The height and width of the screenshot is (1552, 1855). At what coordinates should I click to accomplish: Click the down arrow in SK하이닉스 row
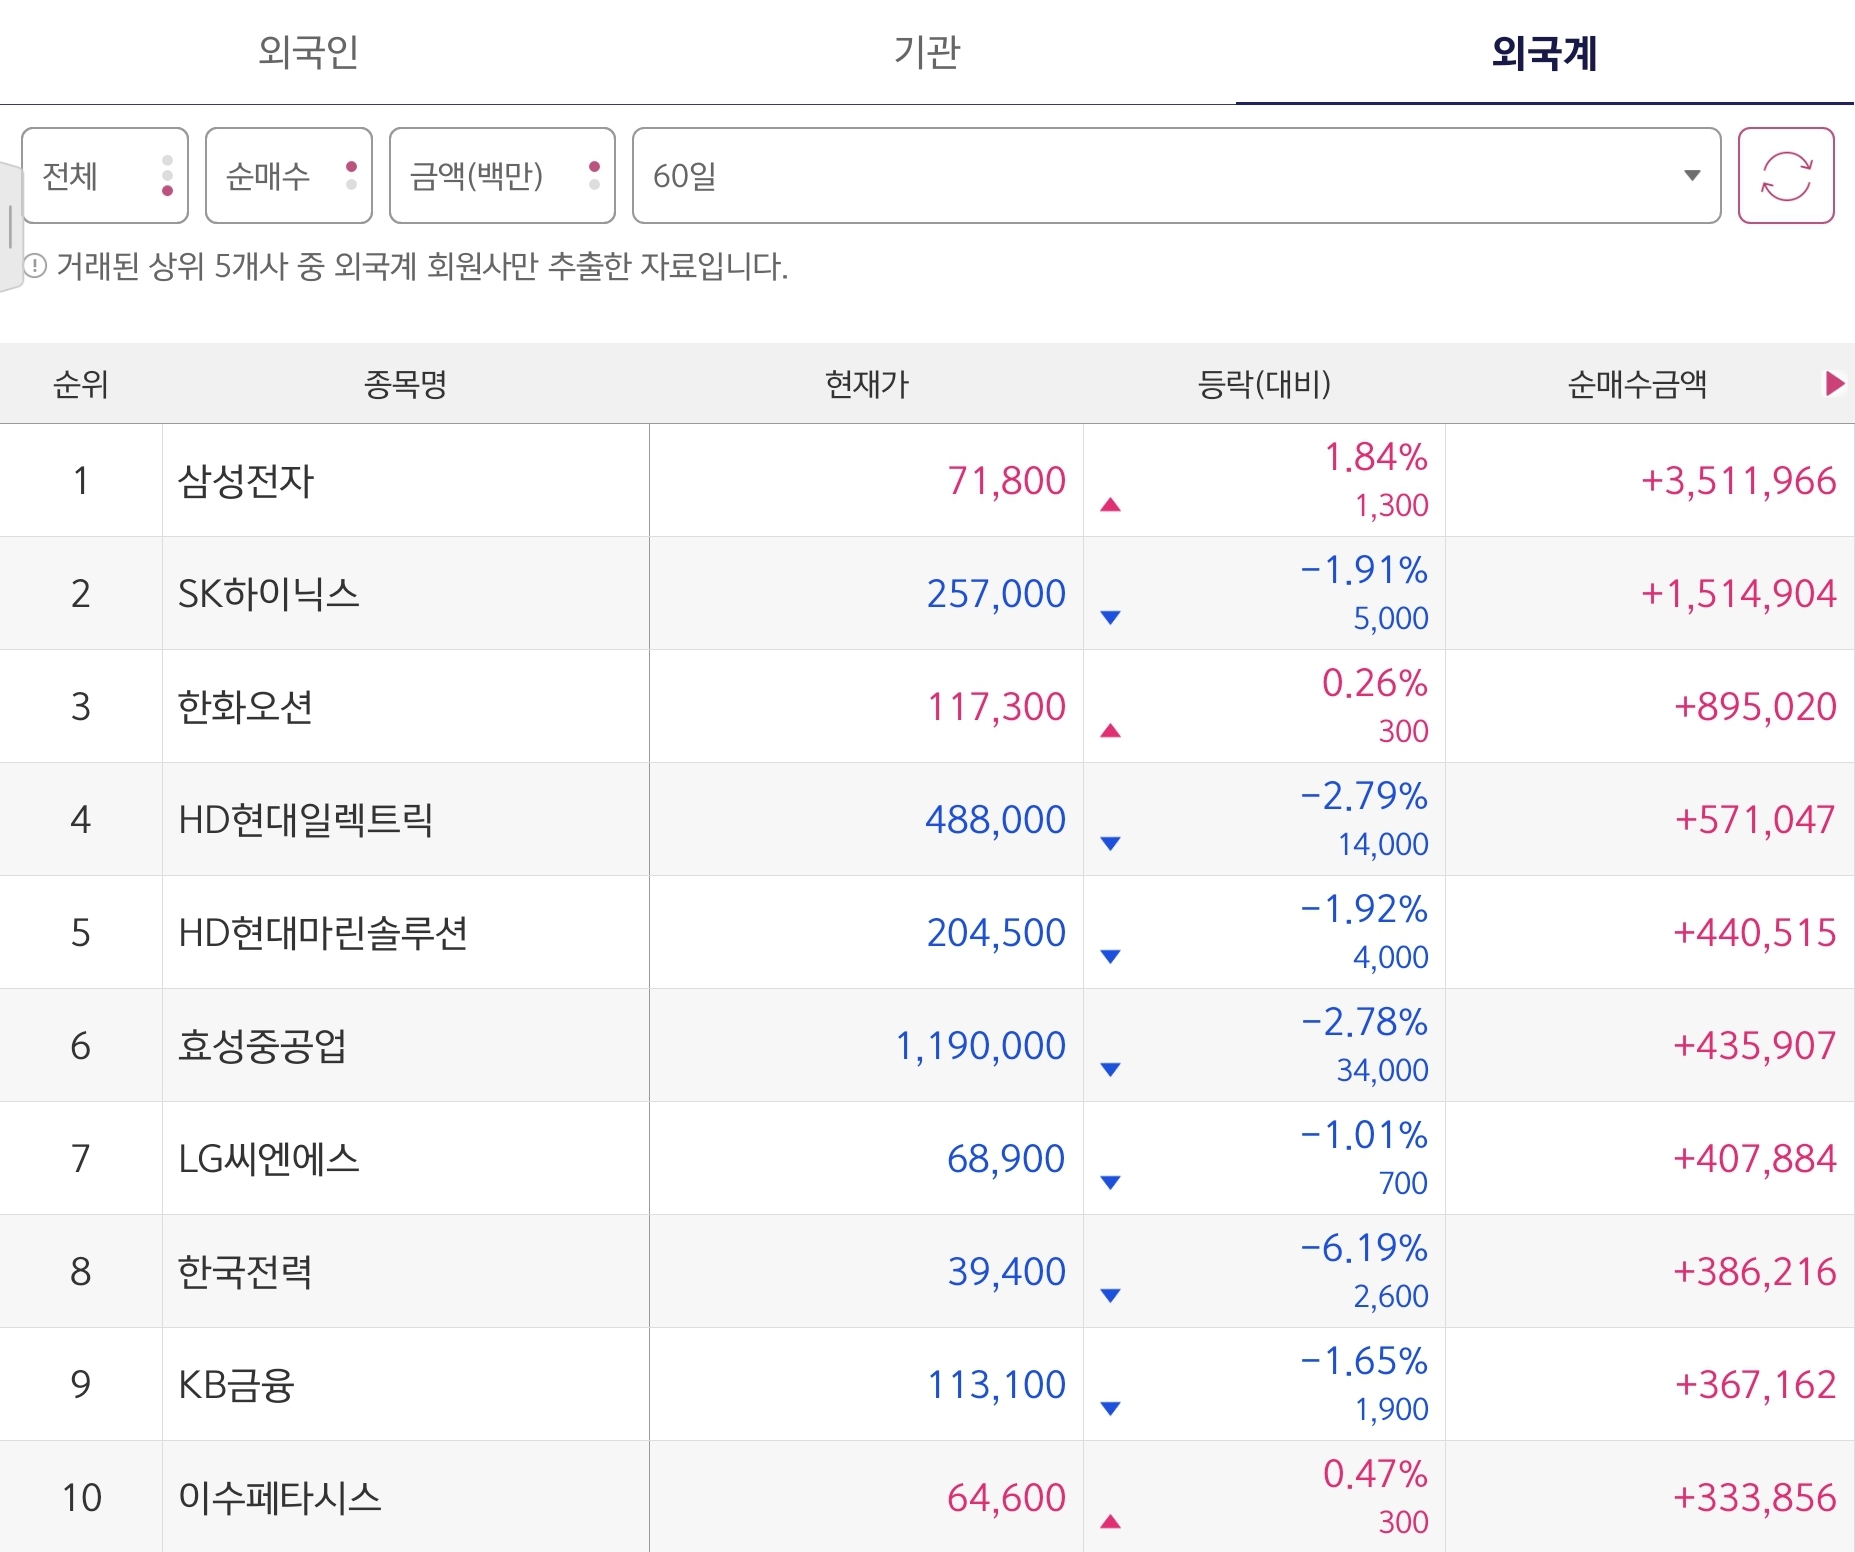pos(1110,618)
